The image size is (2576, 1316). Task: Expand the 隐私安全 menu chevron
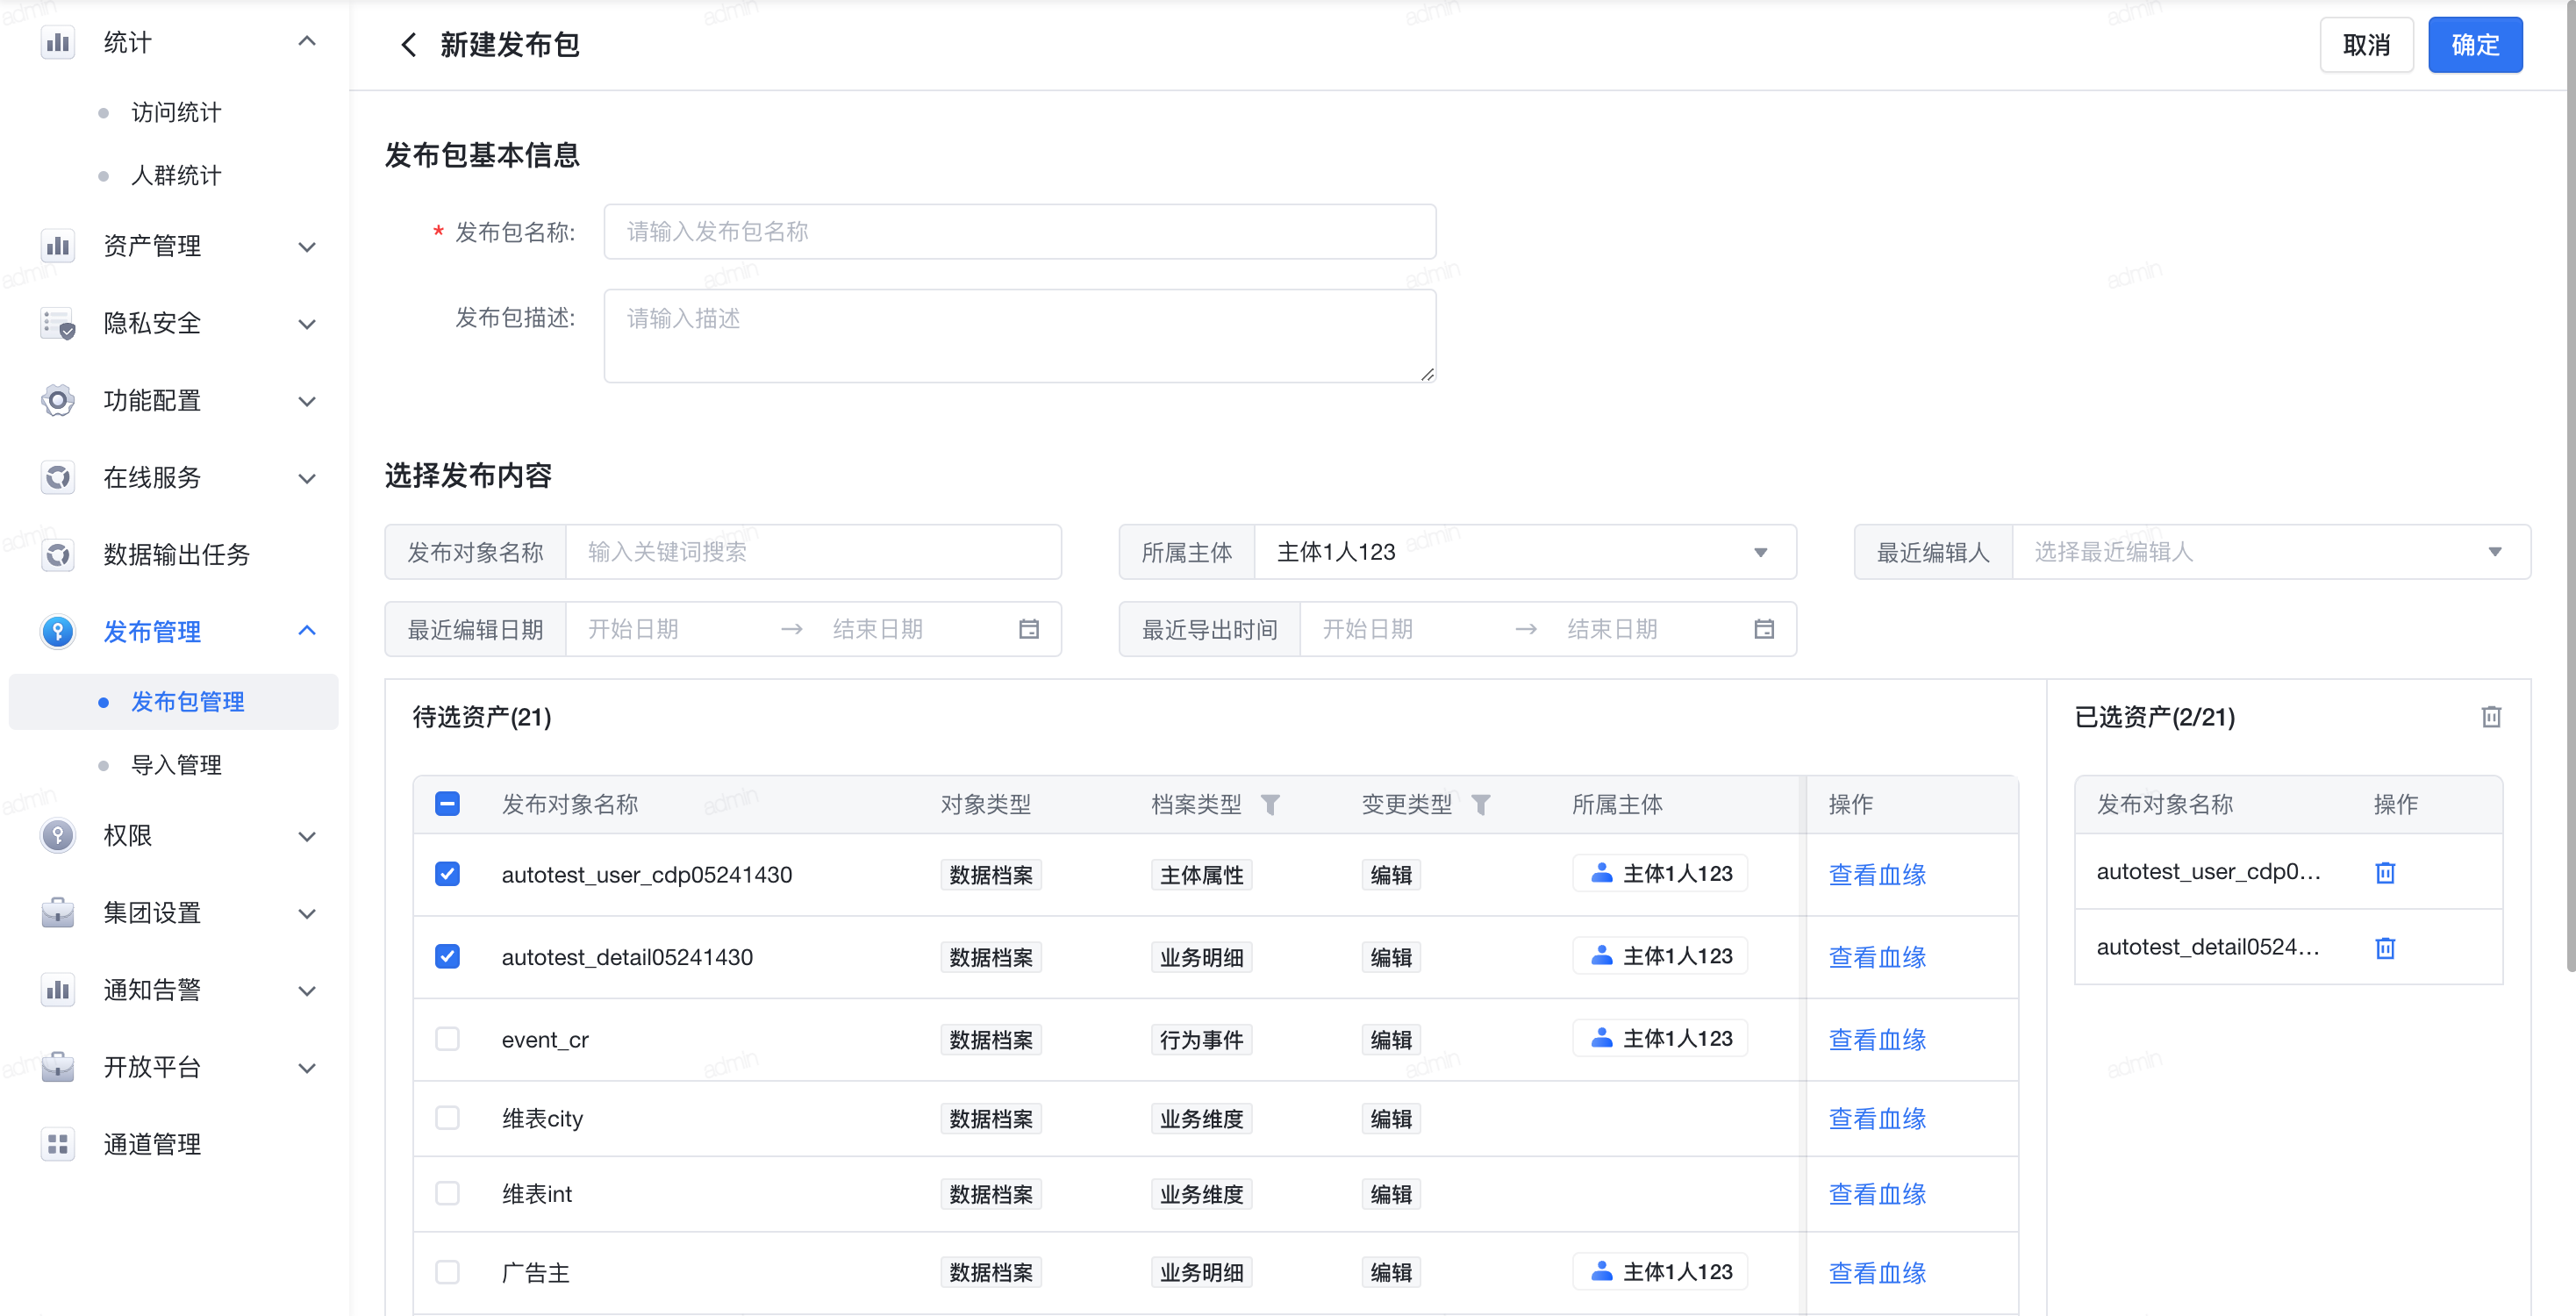[307, 324]
